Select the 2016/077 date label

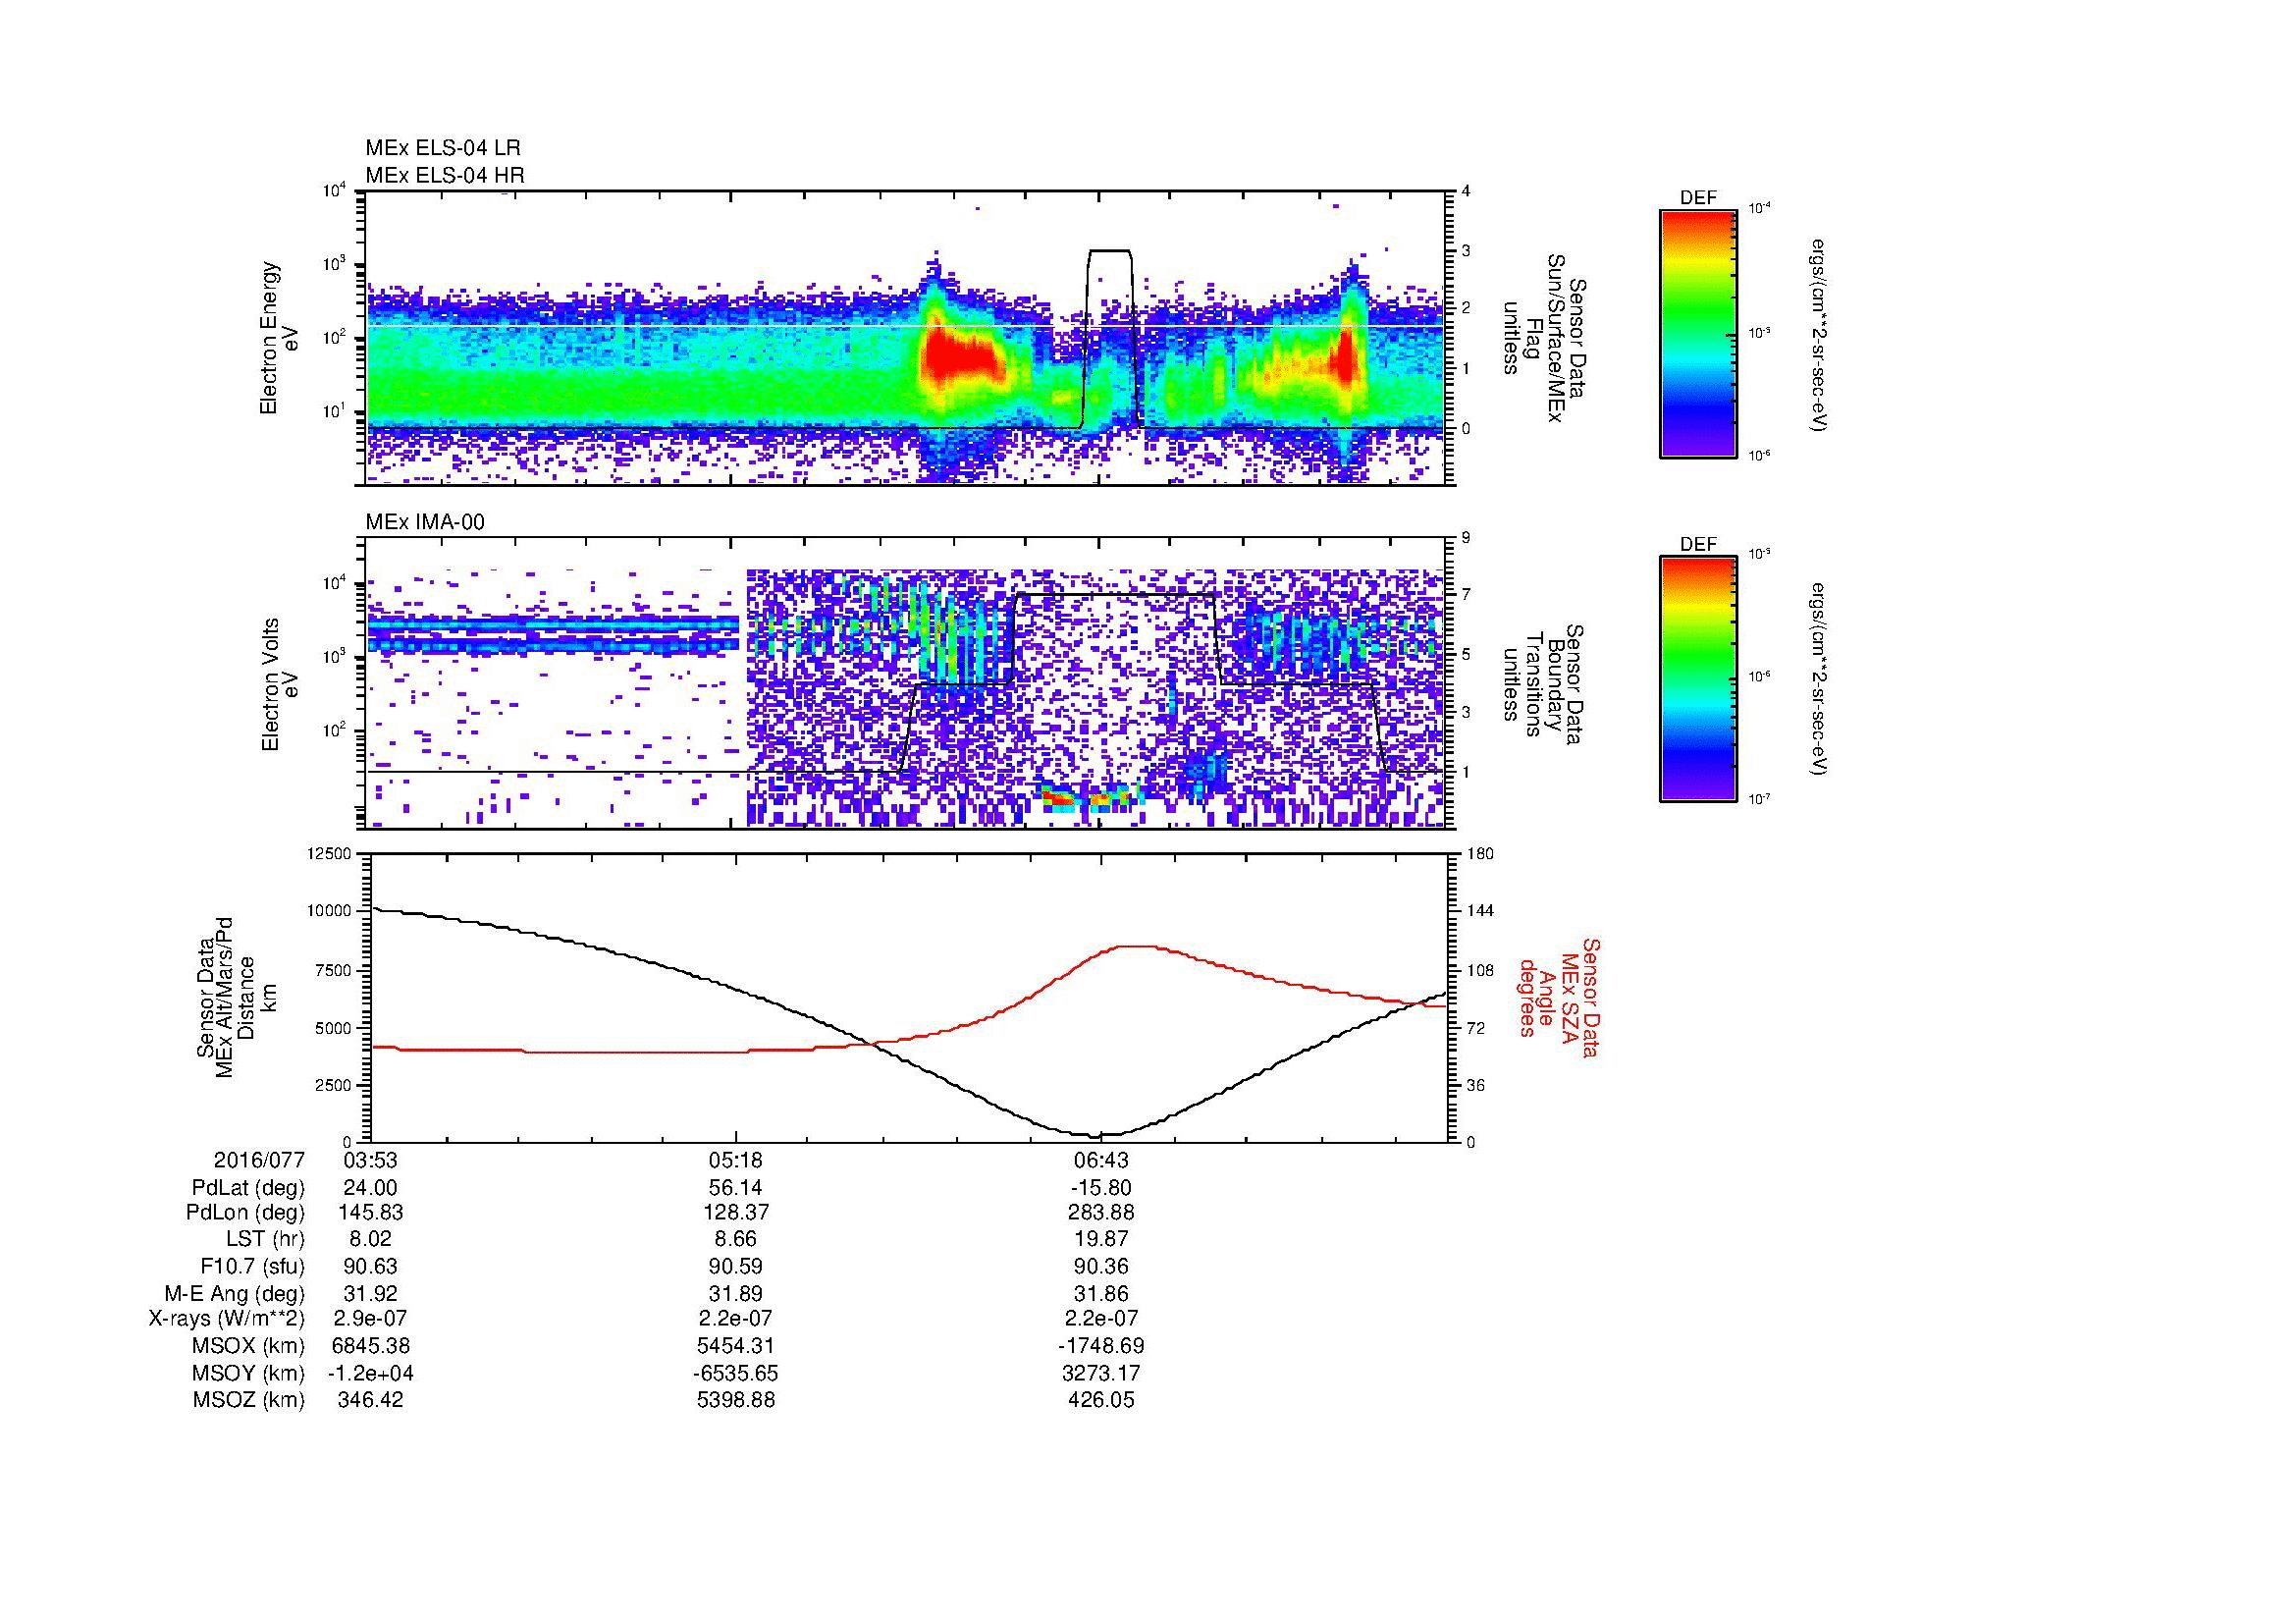click(259, 1160)
